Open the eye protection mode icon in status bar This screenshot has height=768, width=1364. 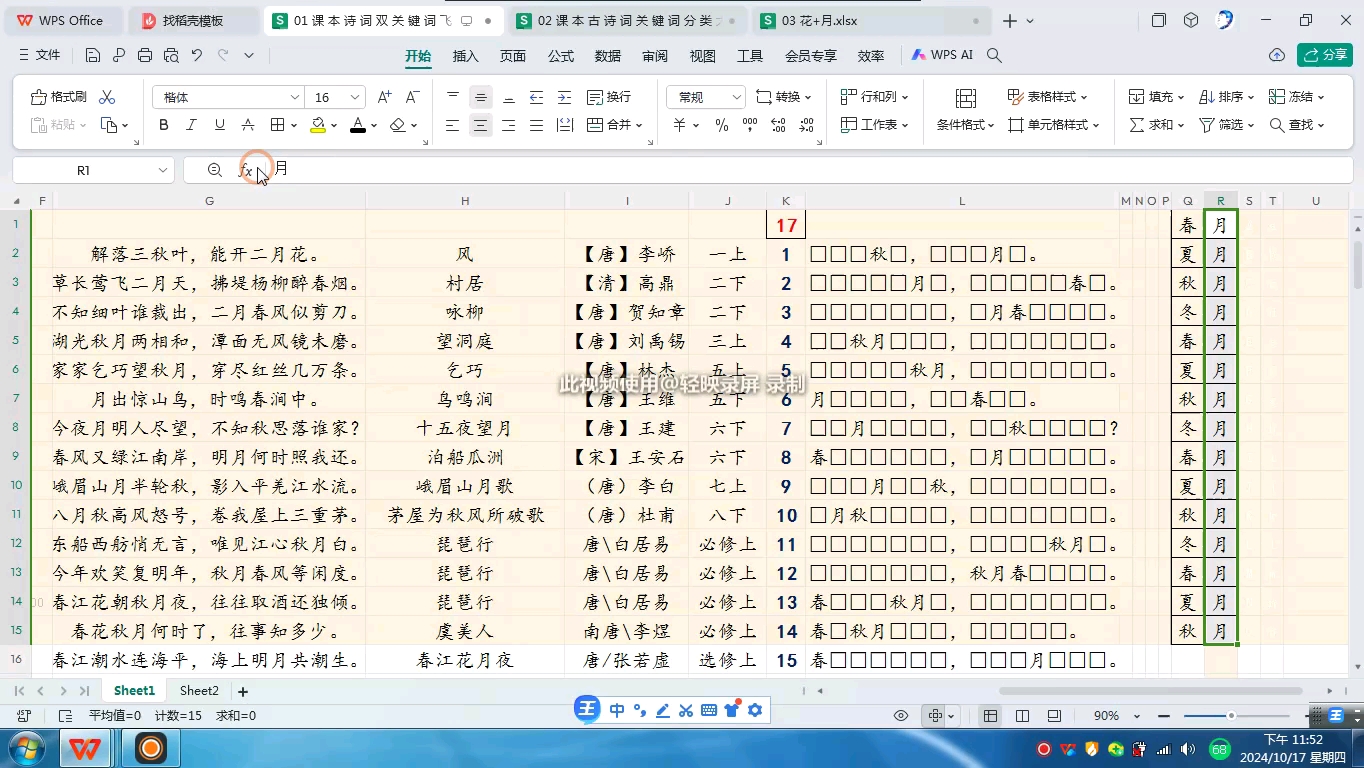coord(901,716)
